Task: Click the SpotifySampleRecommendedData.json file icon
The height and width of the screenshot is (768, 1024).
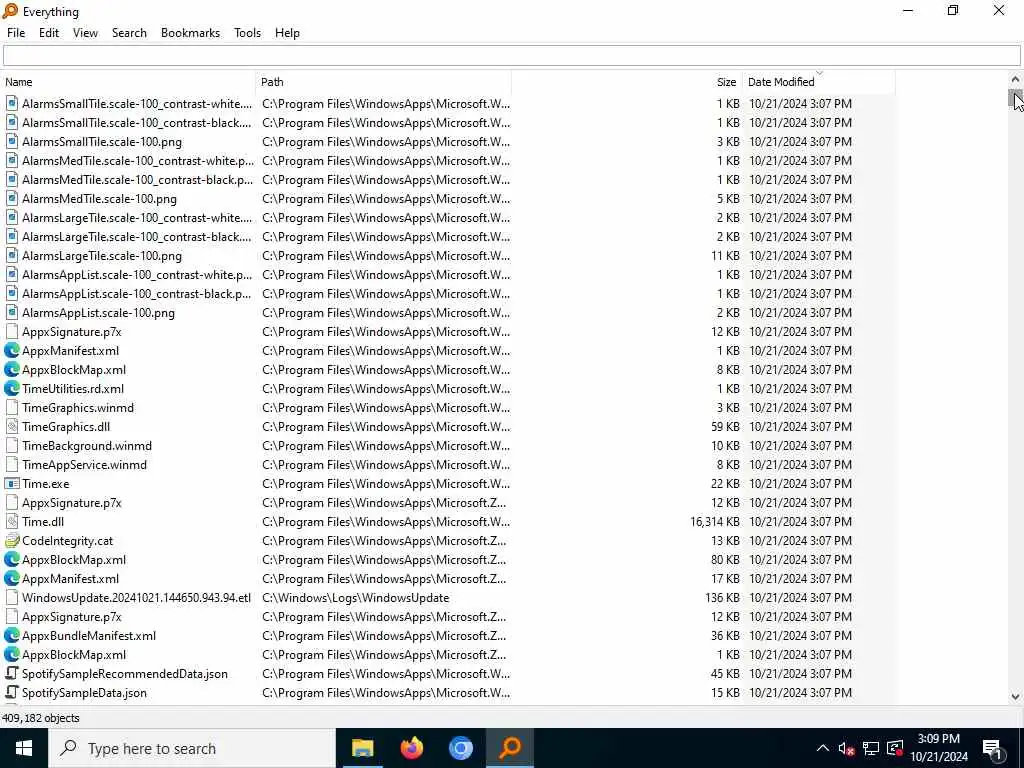Action: tap(11, 673)
